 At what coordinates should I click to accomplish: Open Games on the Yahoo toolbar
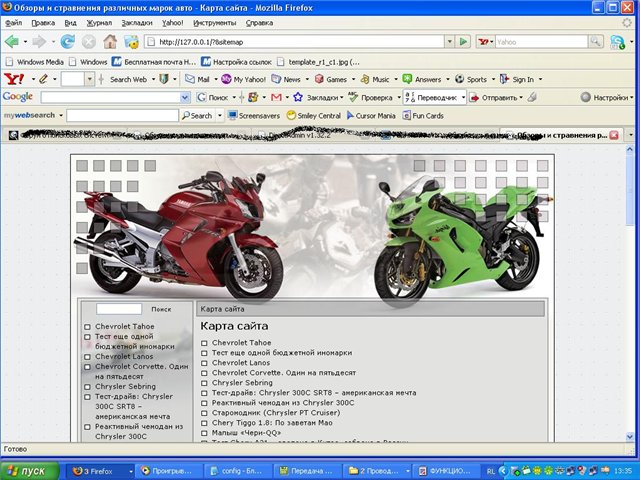coord(330,79)
